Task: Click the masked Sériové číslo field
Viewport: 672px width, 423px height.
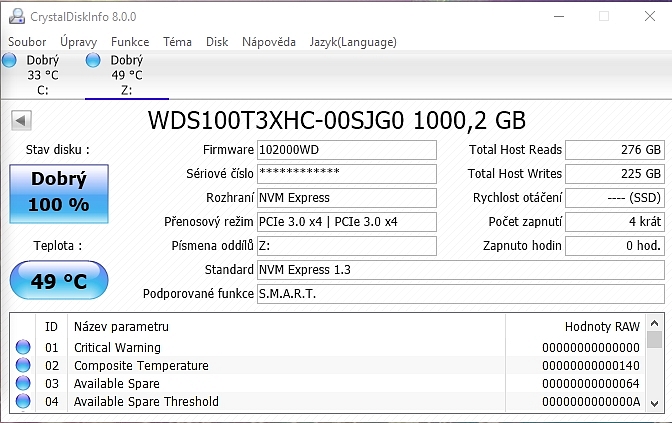Action: coord(347,174)
